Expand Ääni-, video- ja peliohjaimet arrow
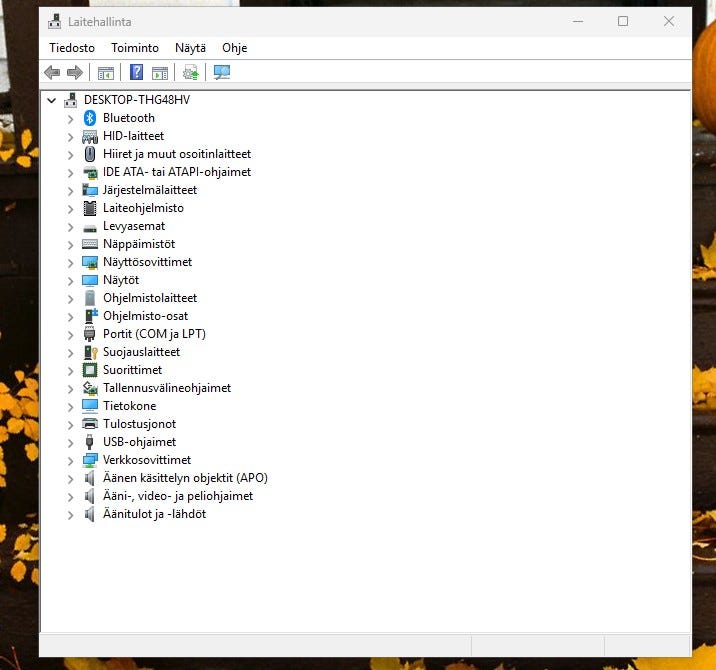 coord(70,497)
